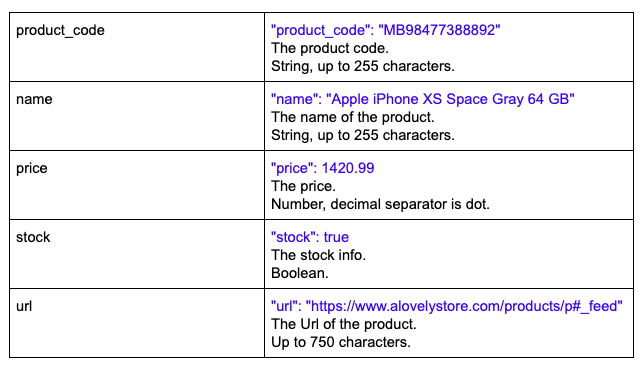Click the product_code field name cell
This screenshot has width=644, height=369.
pyautogui.click(x=137, y=47)
